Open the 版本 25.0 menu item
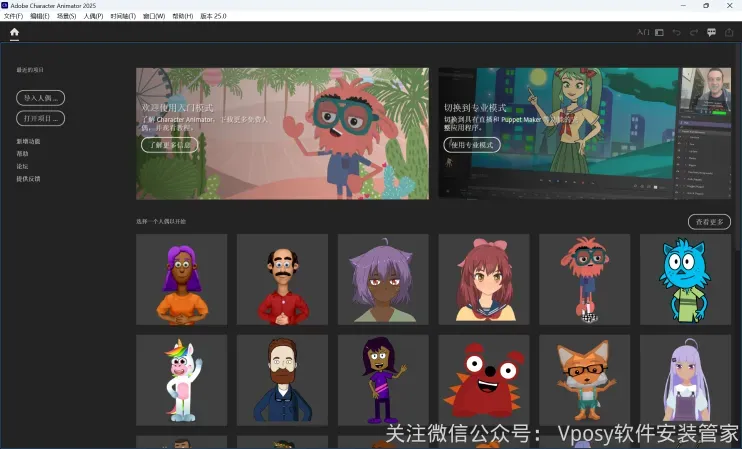This screenshot has height=449, width=742. coord(213,16)
